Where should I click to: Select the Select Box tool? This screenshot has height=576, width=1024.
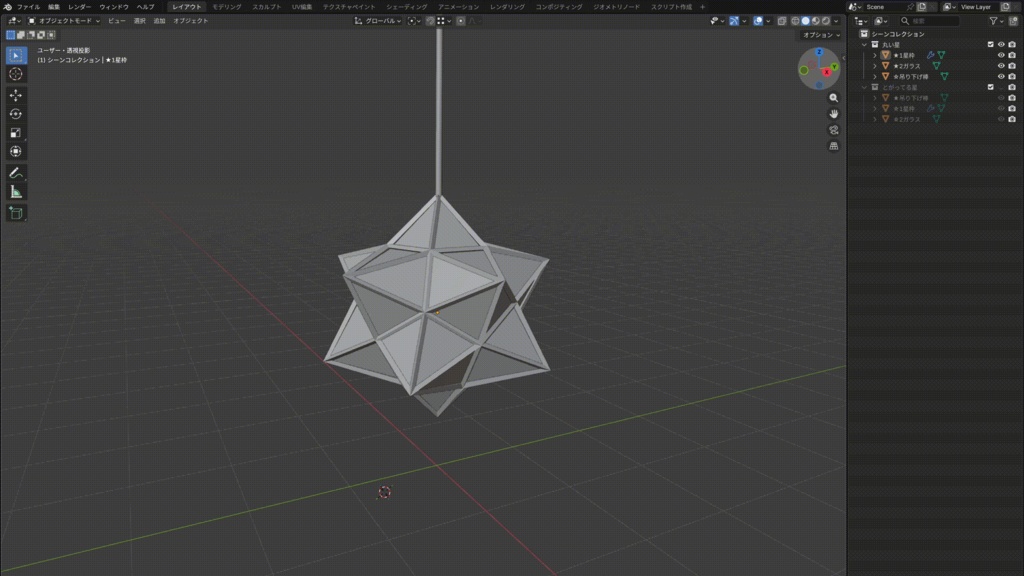(16, 56)
